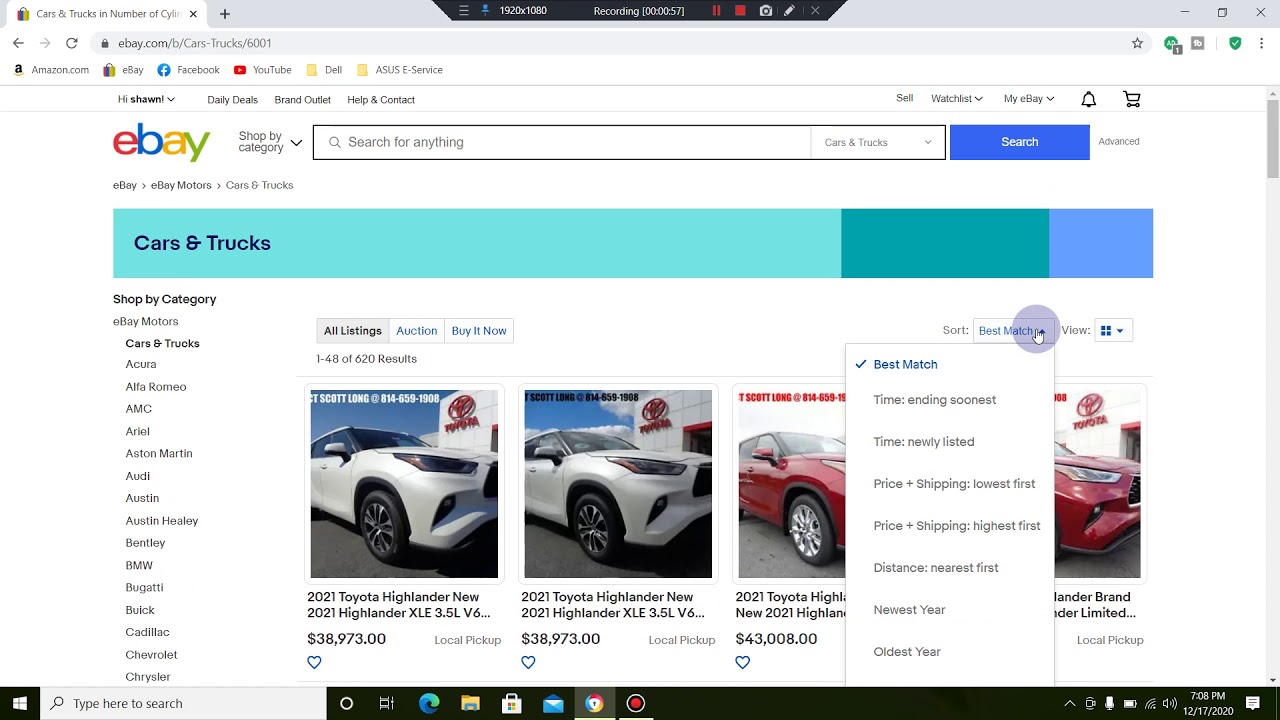Viewport: 1280px width, 720px height.
Task: Open the ASUS E-Service bookmark folder
Action: click(399, 70)
